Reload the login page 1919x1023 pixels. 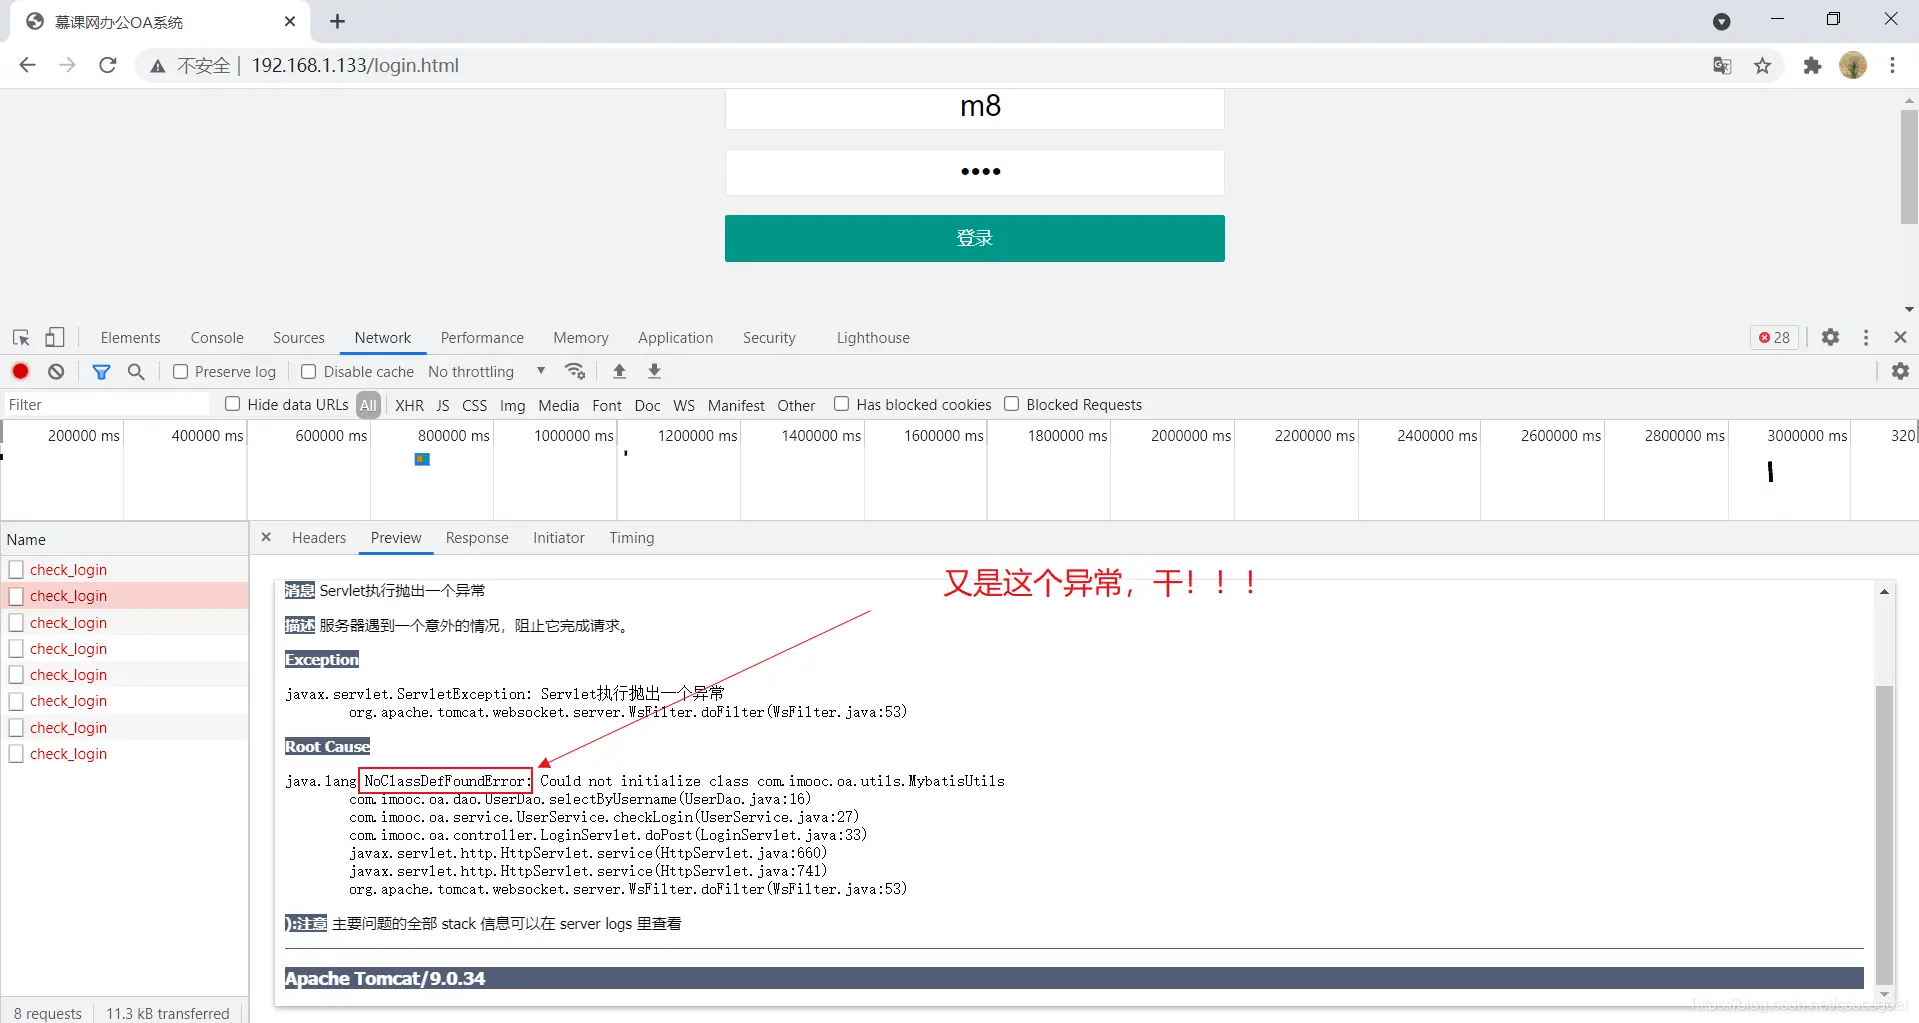[x=108, y=65]
